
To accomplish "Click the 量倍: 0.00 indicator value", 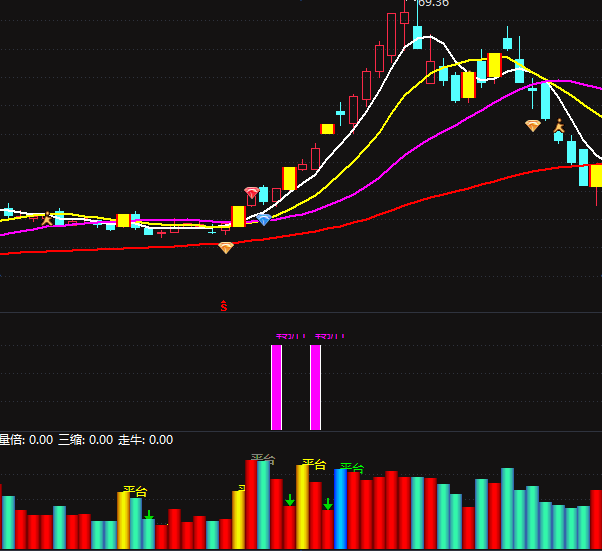I will (26, 440).
